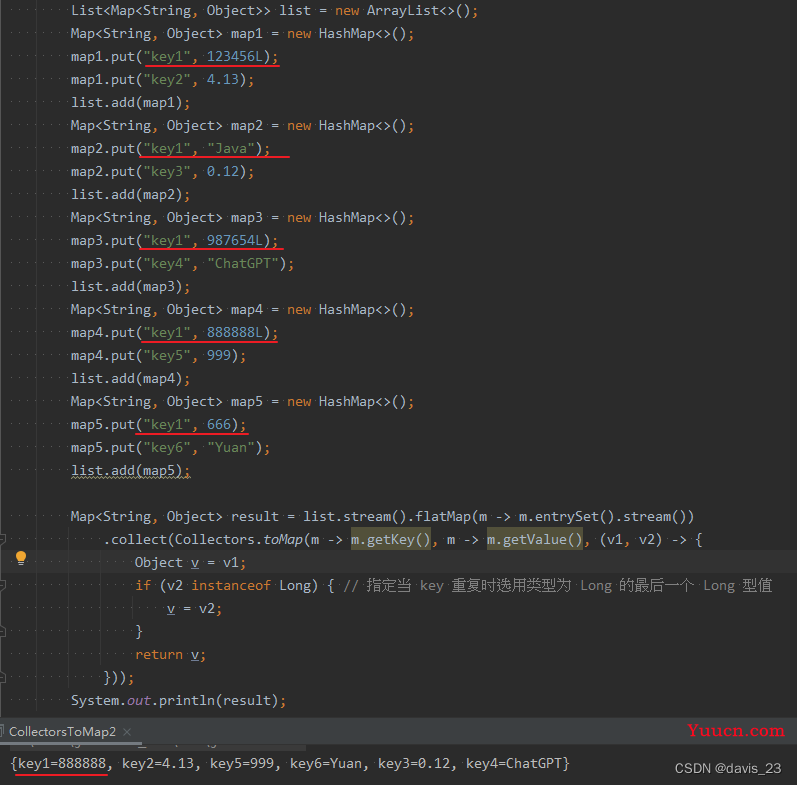Image resolution: width=797 pixels, height=785 pixels.
Task: Click the underlined list.add(map5) statement
Action: click(x=131, y=471)
